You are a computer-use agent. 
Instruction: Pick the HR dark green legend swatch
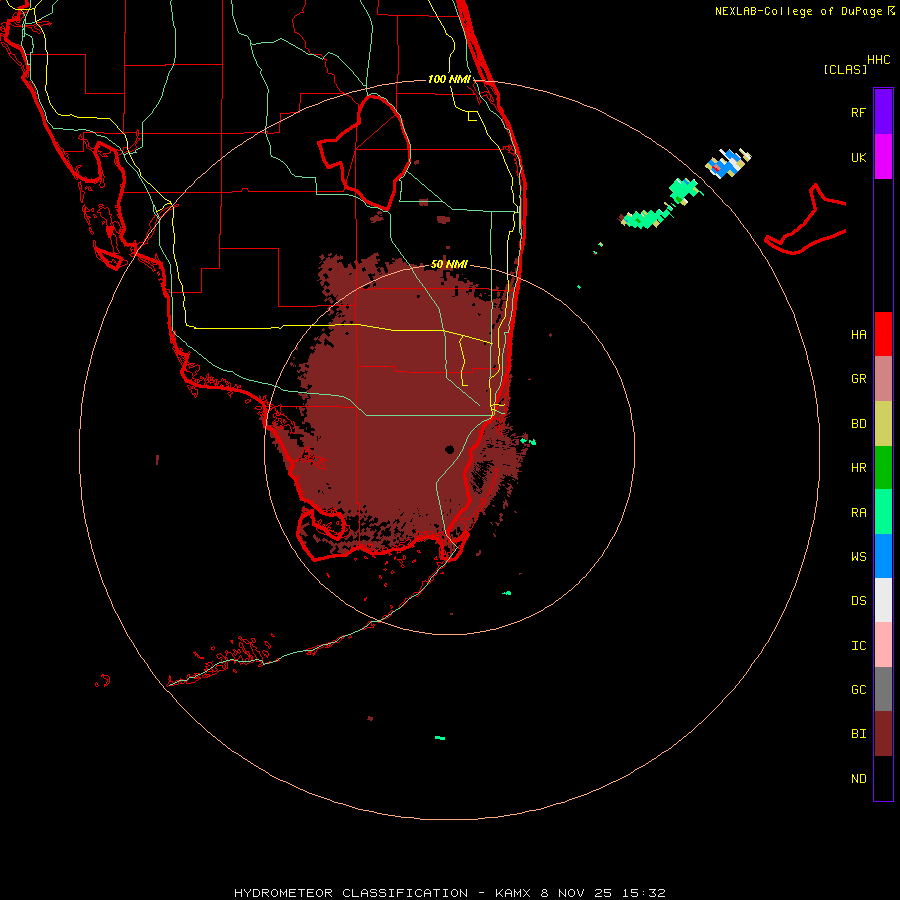[x=883, y=467]
